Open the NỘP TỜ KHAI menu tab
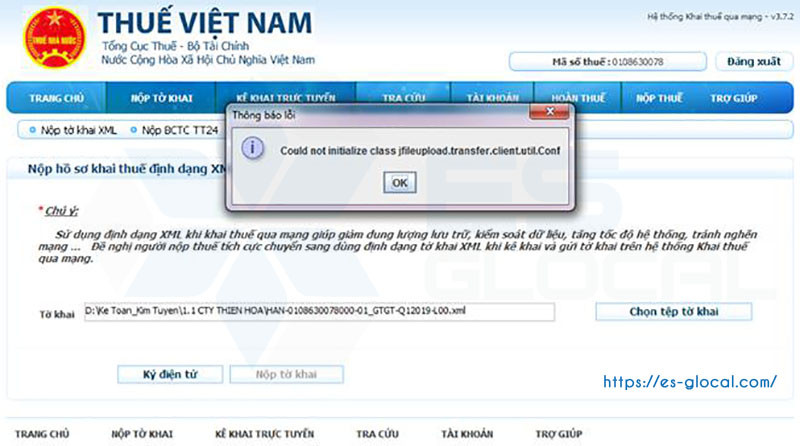The image size is (800, 446). point(161,98)
